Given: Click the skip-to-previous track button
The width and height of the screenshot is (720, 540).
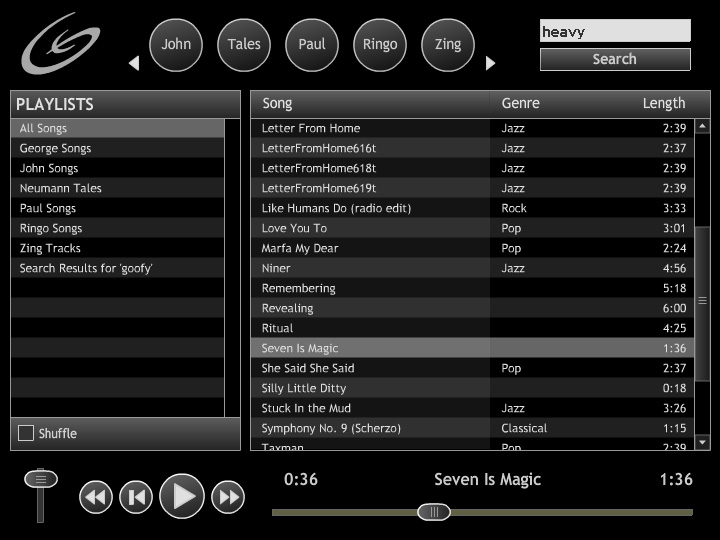Looking at the screenshot, I should (136, 497).
